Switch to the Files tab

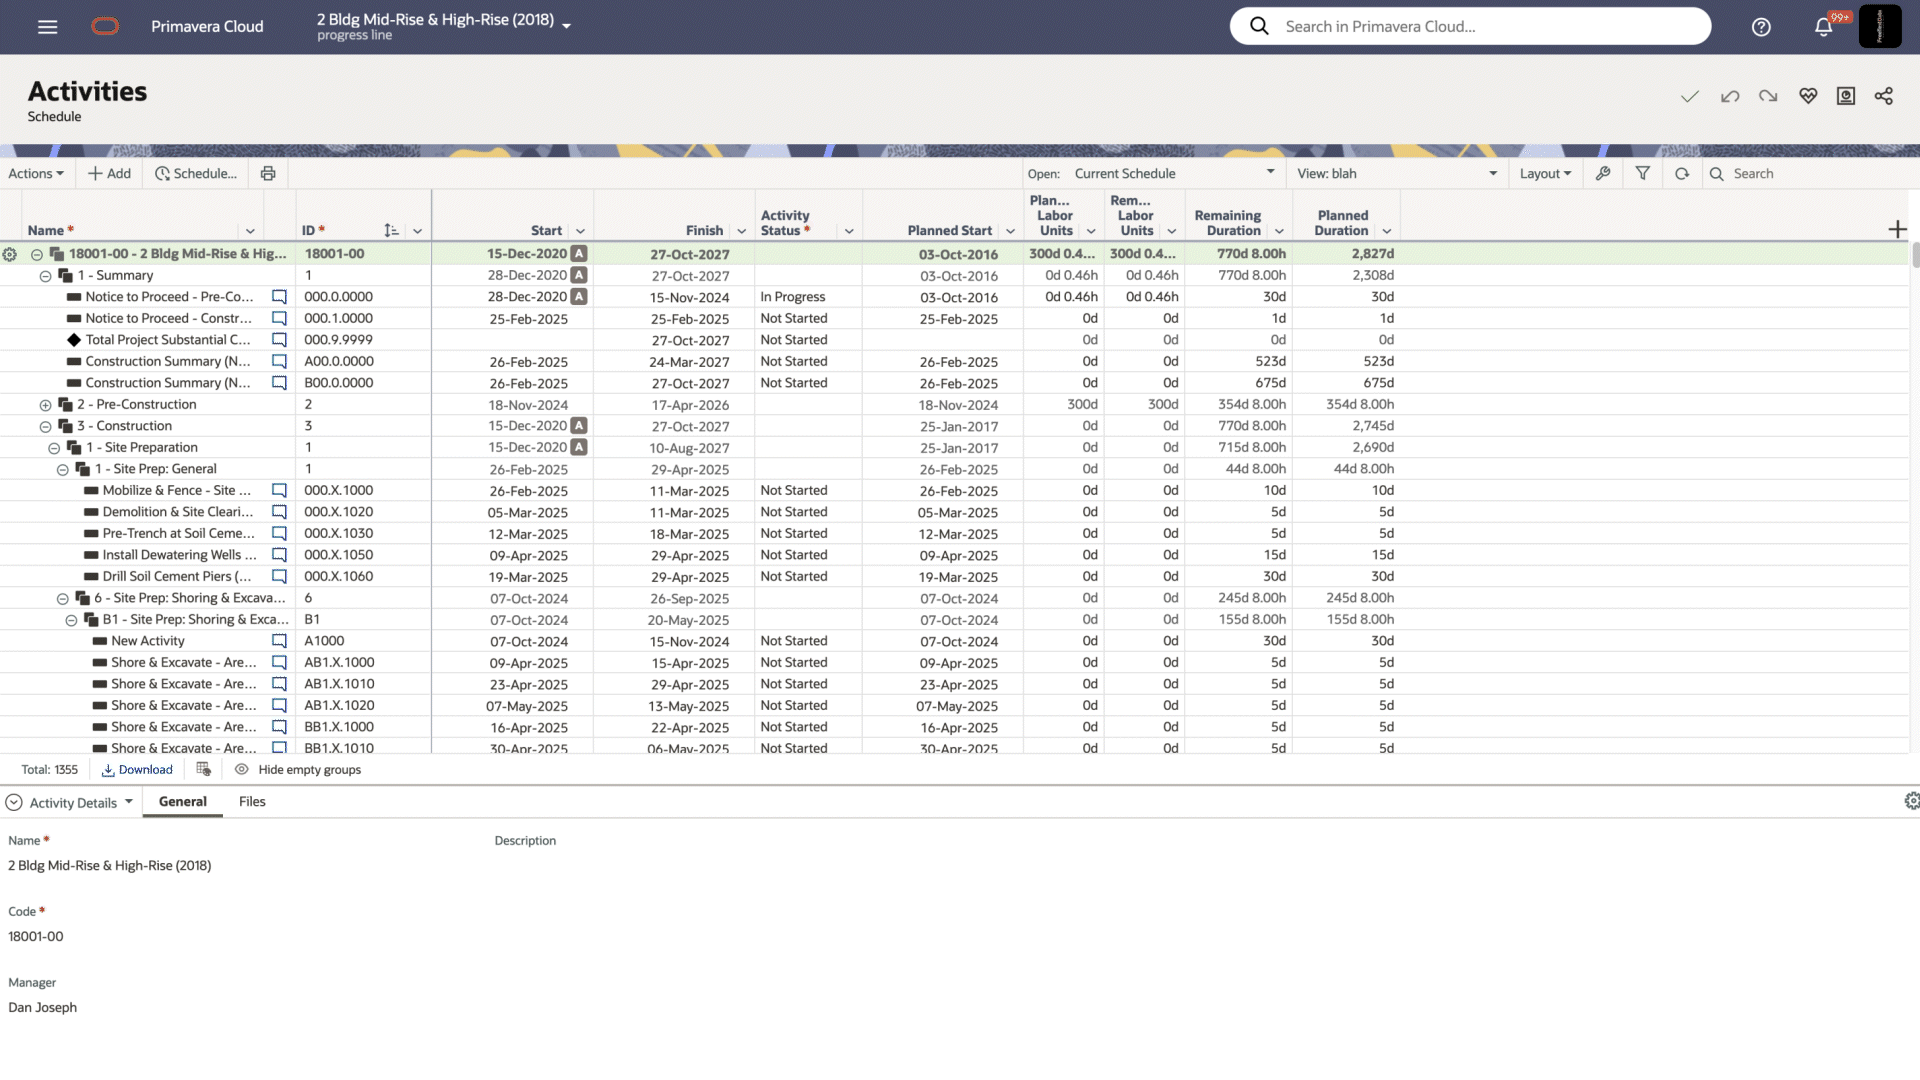(x=252, y=801)
